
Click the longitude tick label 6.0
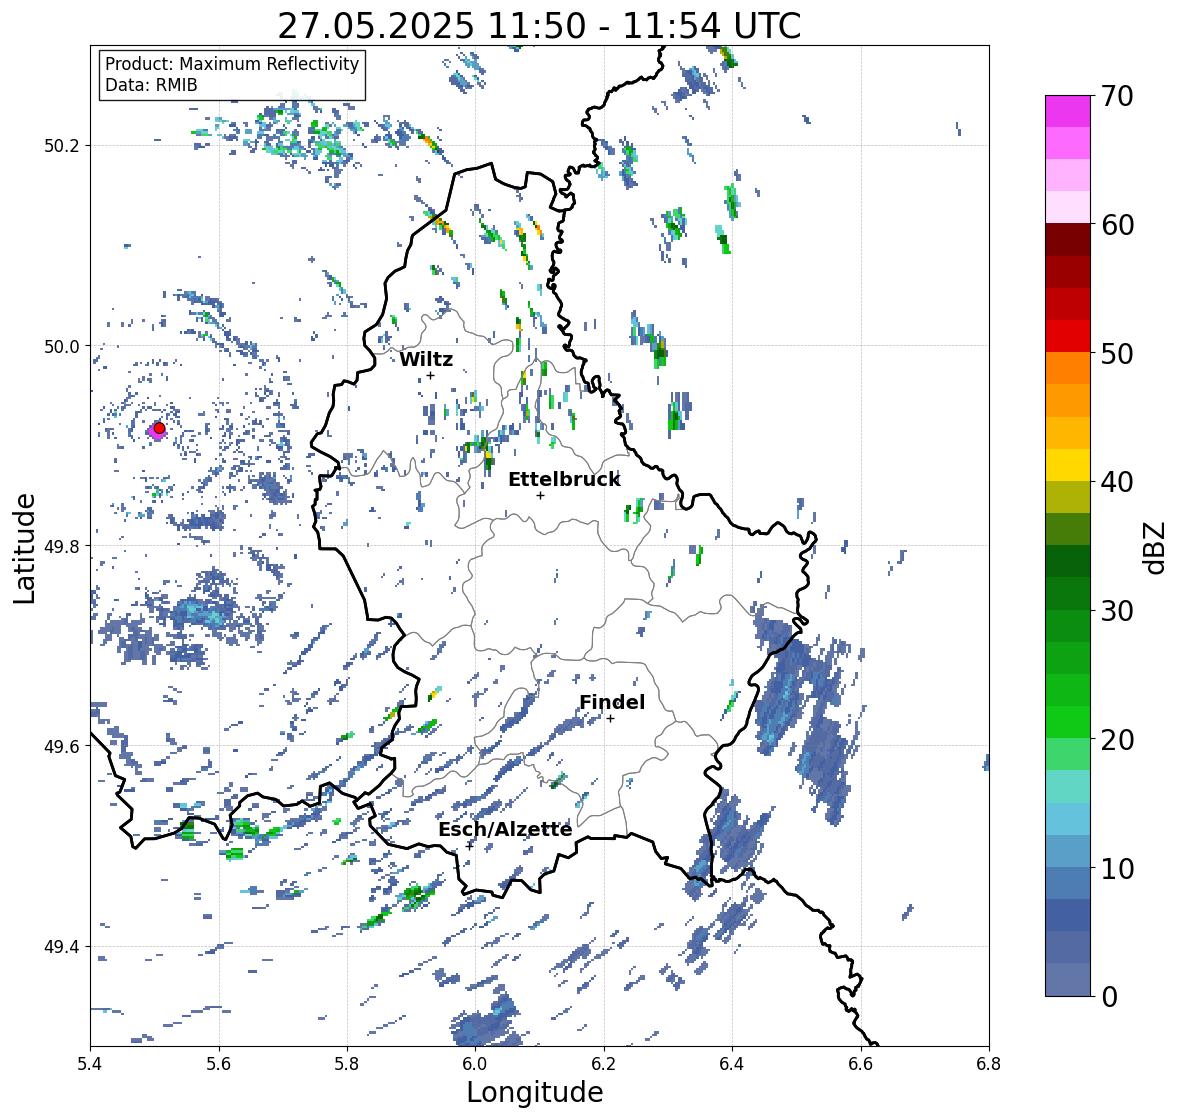pos(475,1064)
